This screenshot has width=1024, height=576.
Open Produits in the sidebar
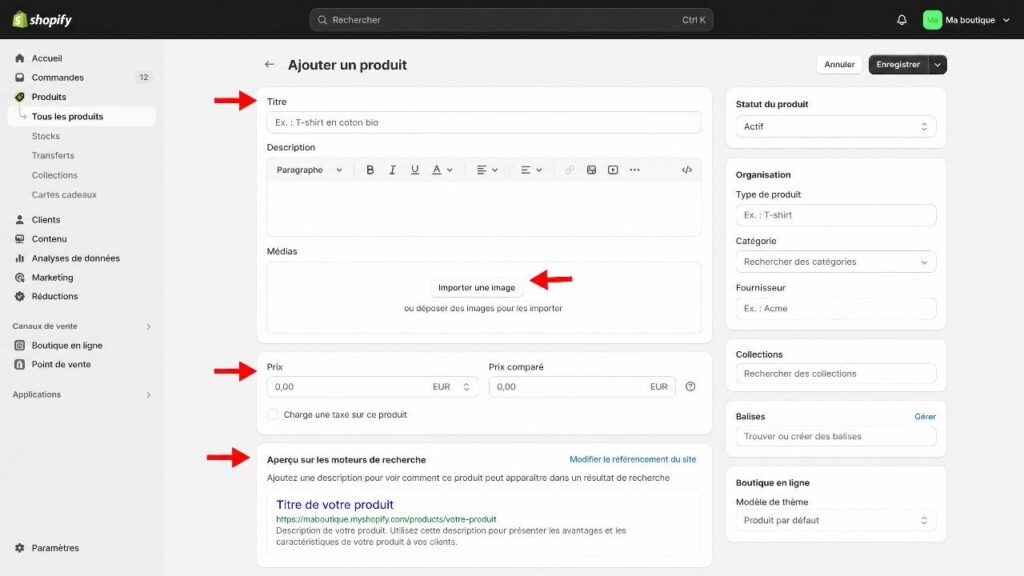(x=48, y=97)
